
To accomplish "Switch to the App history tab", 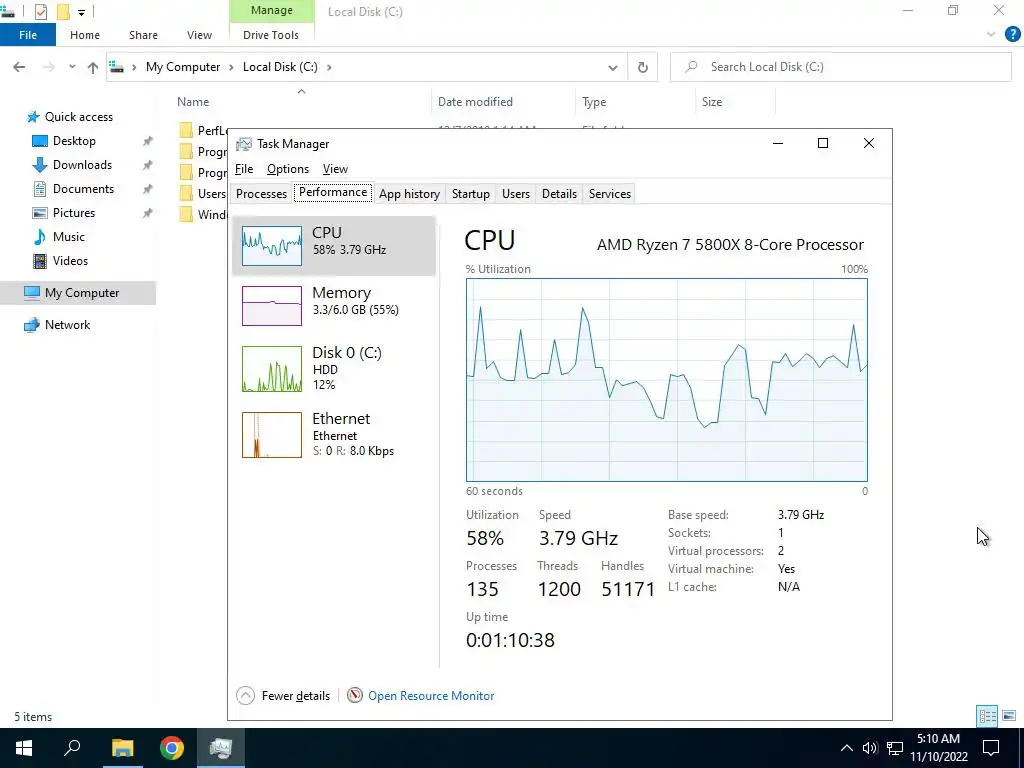I will tap(409, 194).
